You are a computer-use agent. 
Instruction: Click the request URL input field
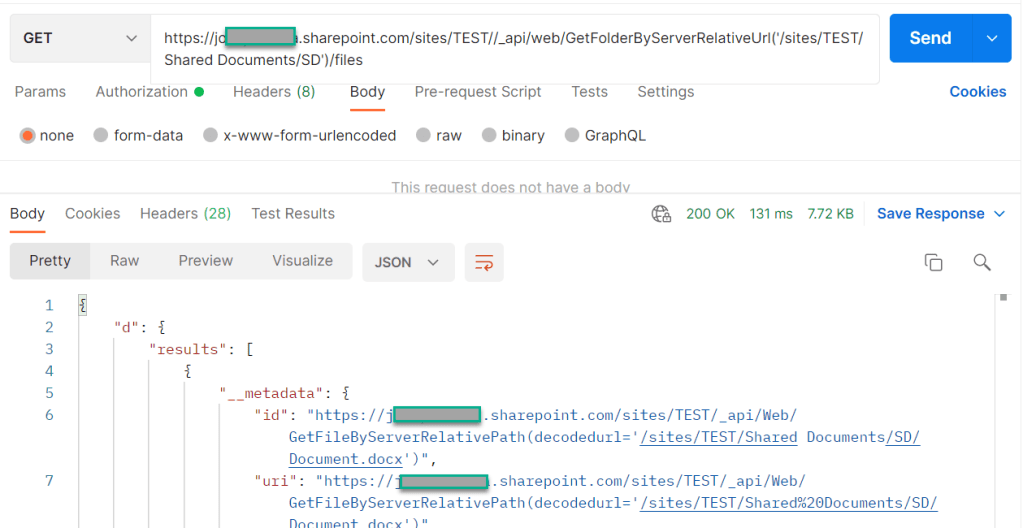point(514,49)
